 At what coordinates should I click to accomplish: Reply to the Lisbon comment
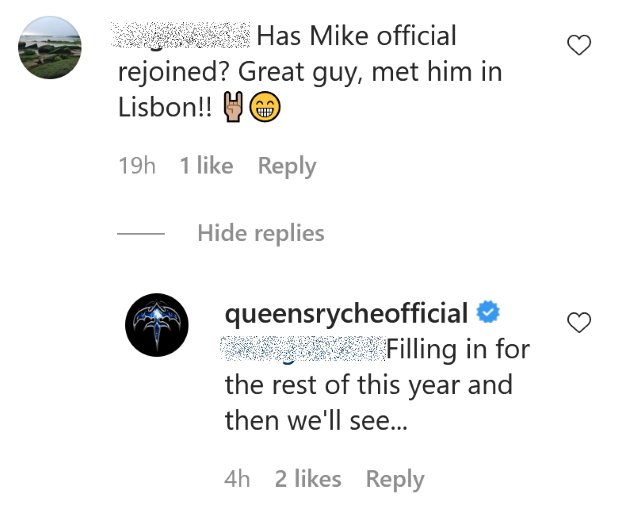click(287, 166)
